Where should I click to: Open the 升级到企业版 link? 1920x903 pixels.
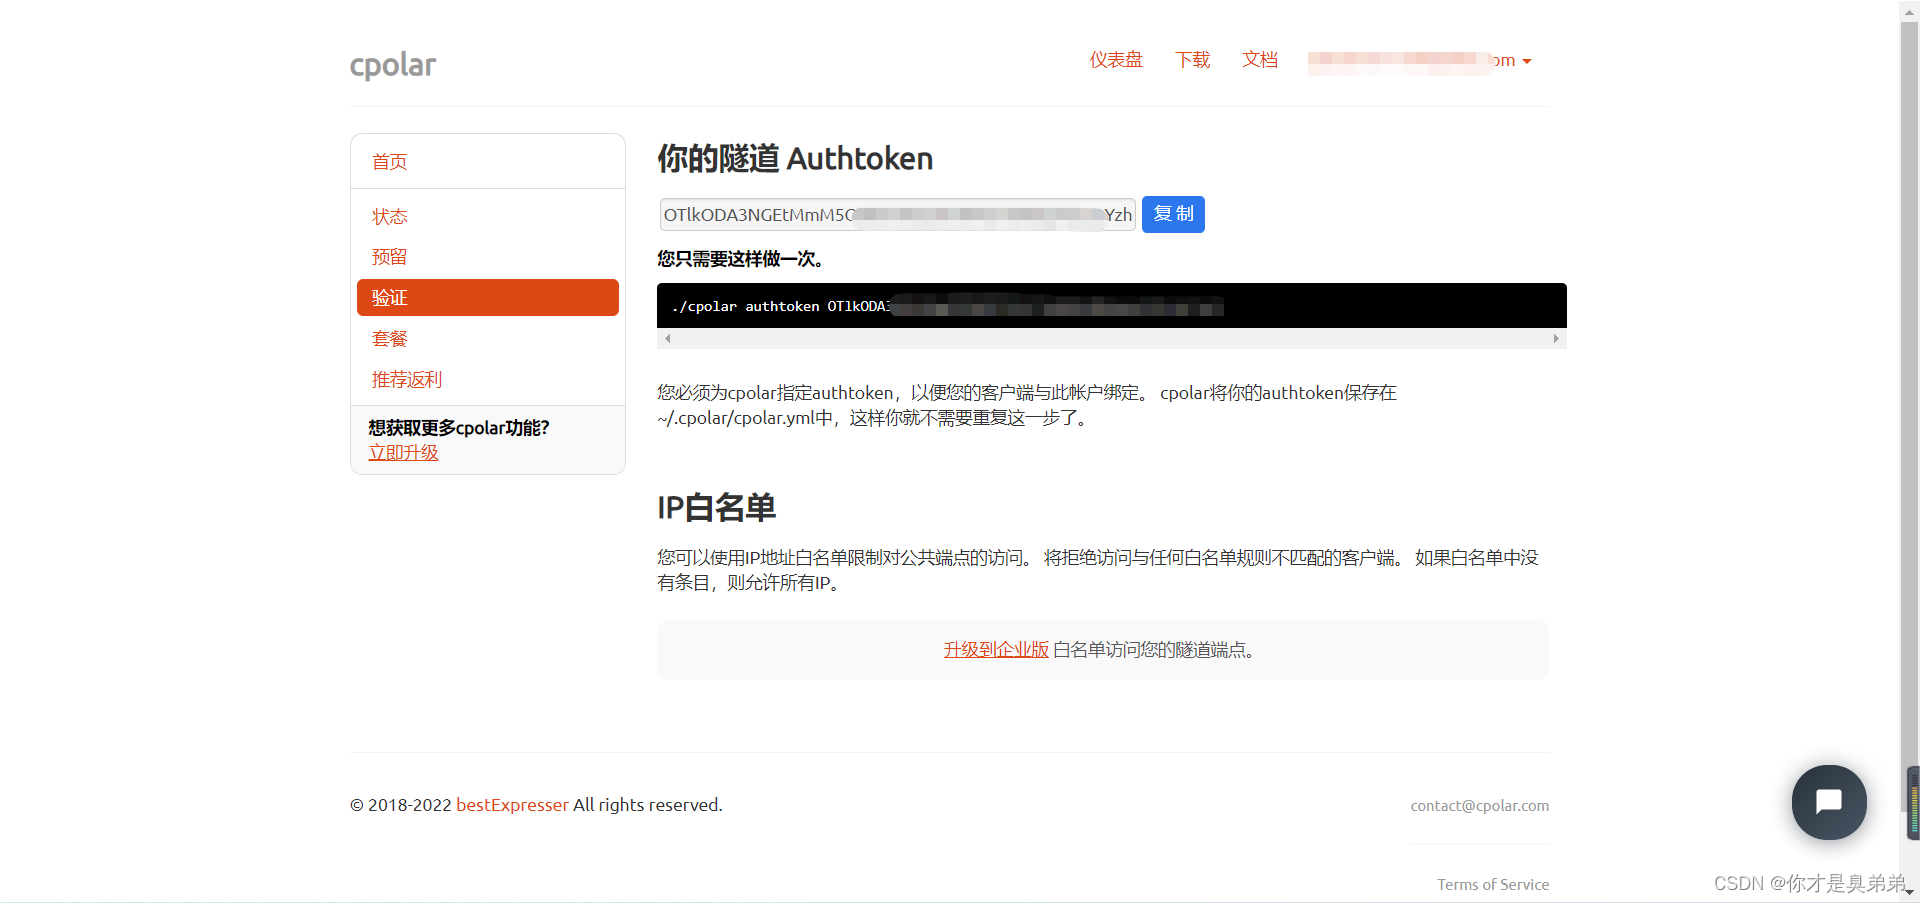[x=996, y=650]
